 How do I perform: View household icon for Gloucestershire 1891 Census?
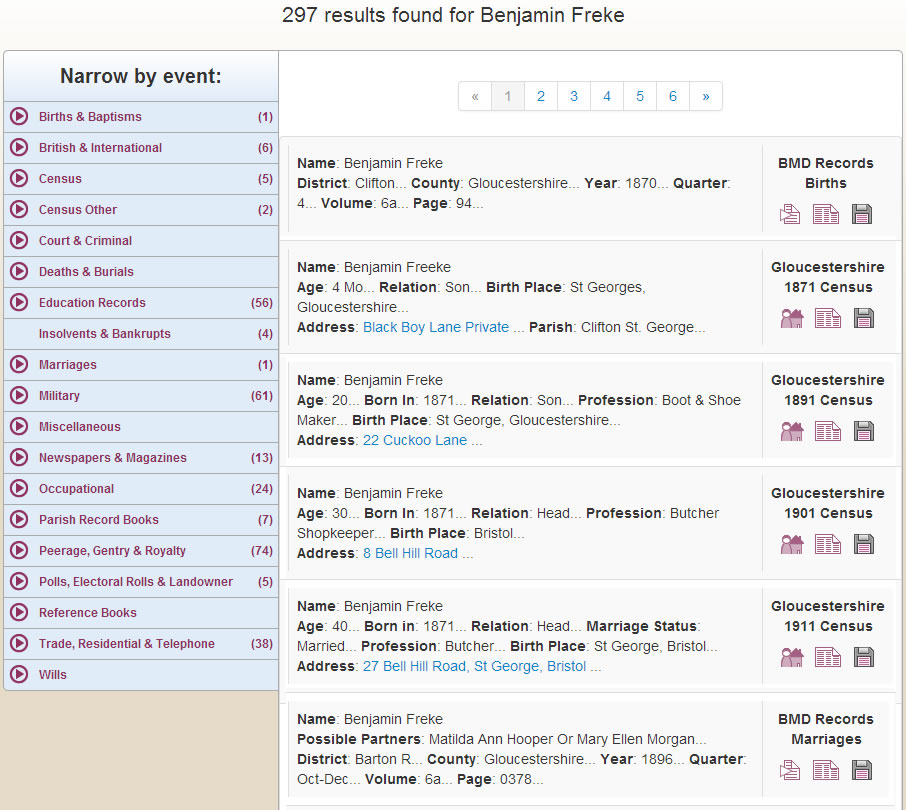coord(792,431)
